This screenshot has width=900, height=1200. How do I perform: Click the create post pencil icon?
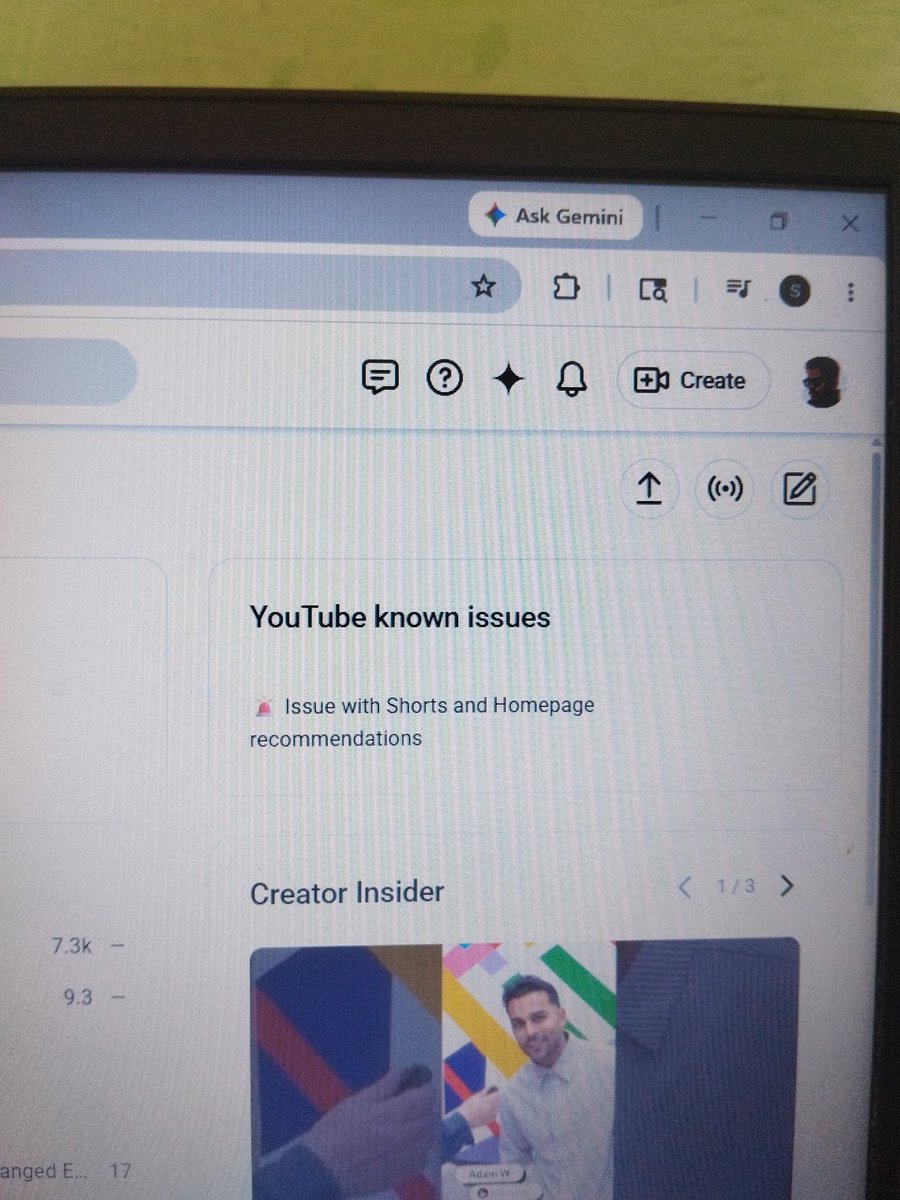pyautogui.click(x=800, y=490)
